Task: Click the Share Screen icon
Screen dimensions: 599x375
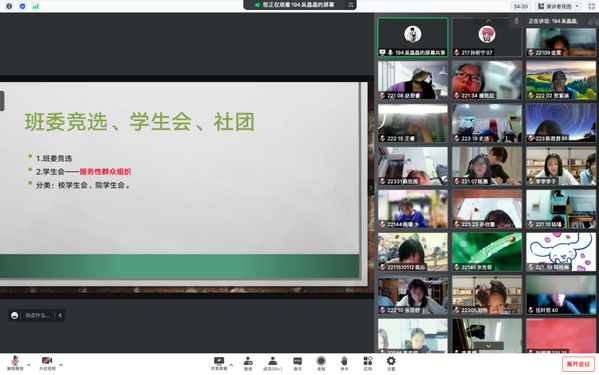Action: point(219,364)
